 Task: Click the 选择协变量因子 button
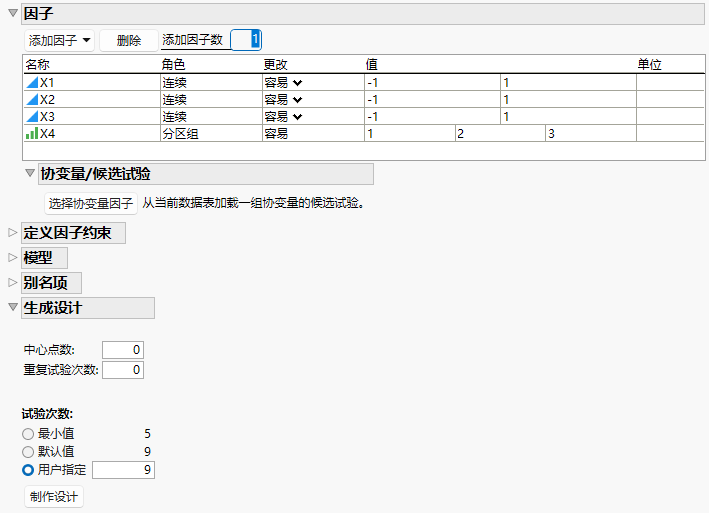tap(91, 203)
